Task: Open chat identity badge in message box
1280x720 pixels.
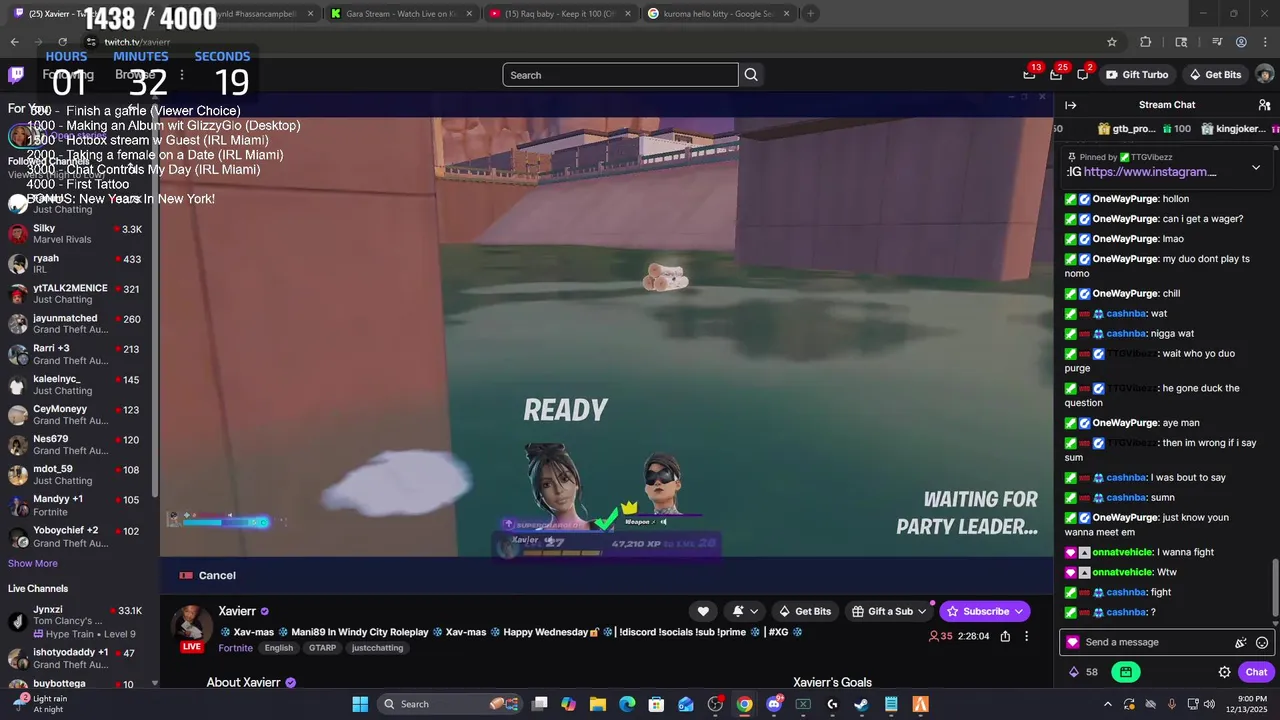Action: 1073,643
